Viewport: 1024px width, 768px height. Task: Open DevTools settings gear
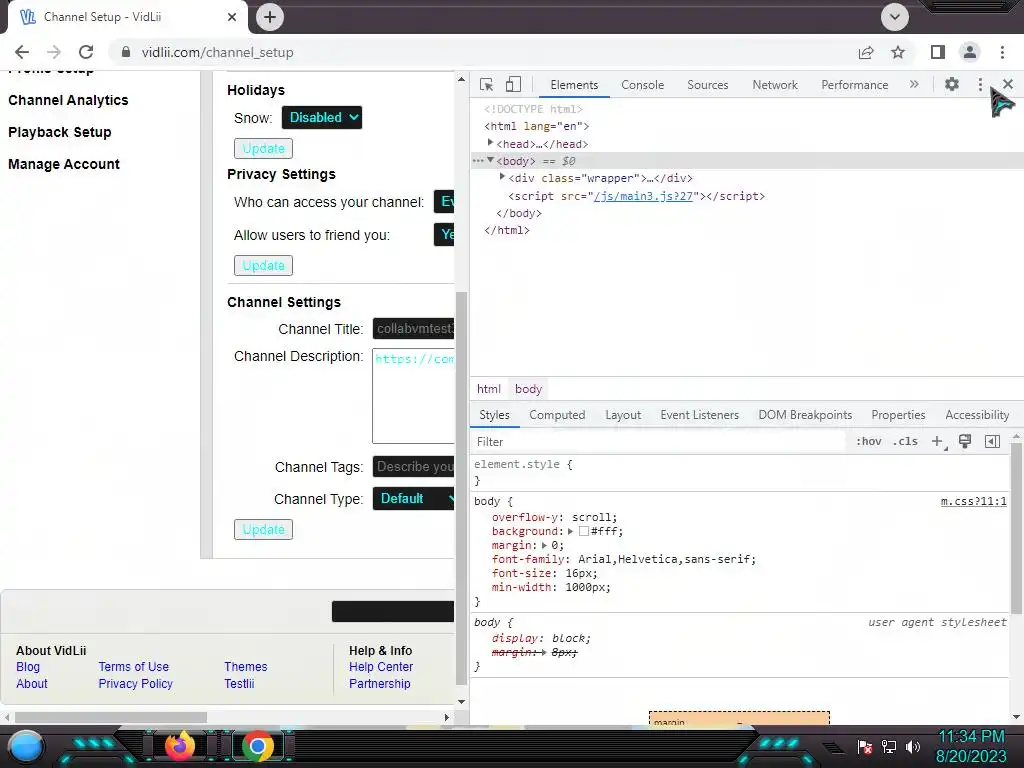[952, 84]
